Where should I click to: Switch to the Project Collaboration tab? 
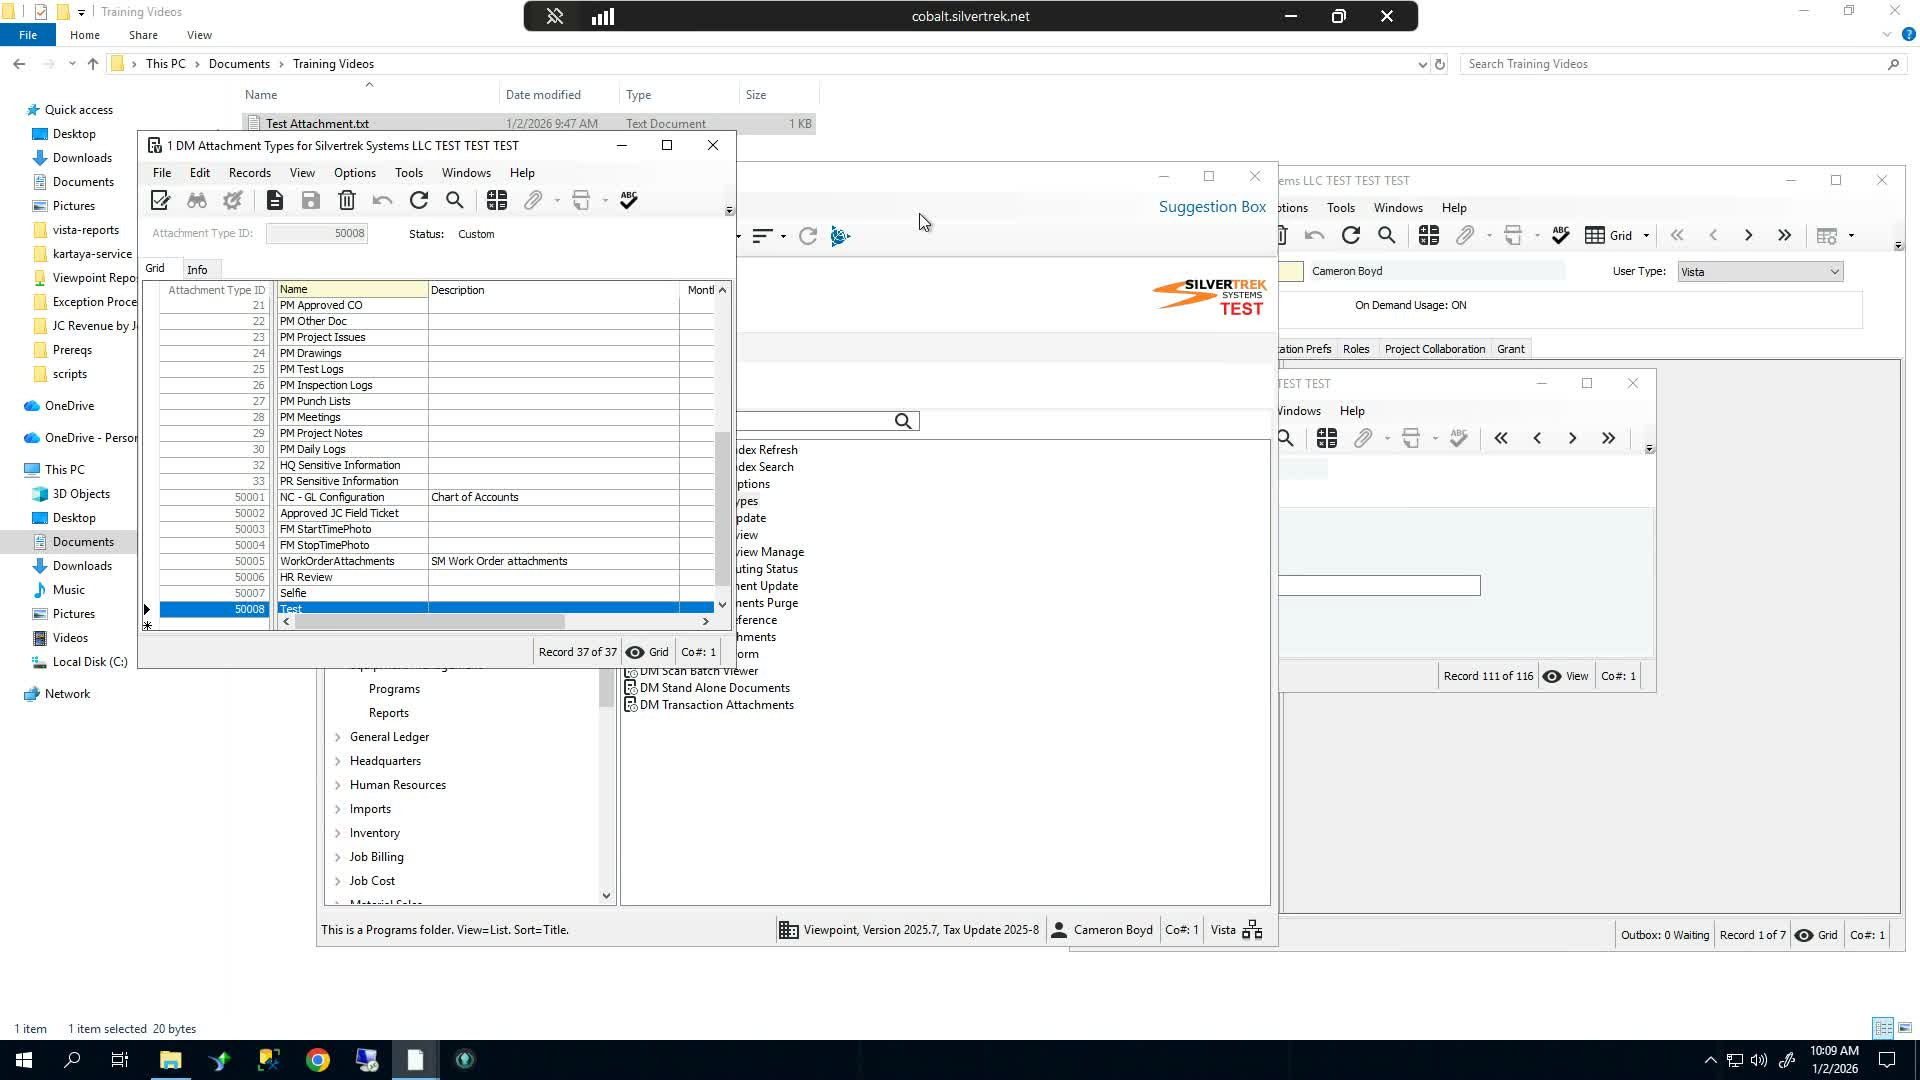point(1435,349)
